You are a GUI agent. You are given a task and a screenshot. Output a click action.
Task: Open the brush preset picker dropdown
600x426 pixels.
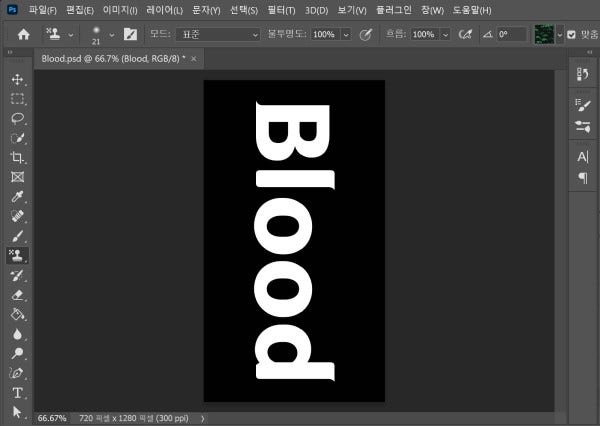tap(112, 35)
